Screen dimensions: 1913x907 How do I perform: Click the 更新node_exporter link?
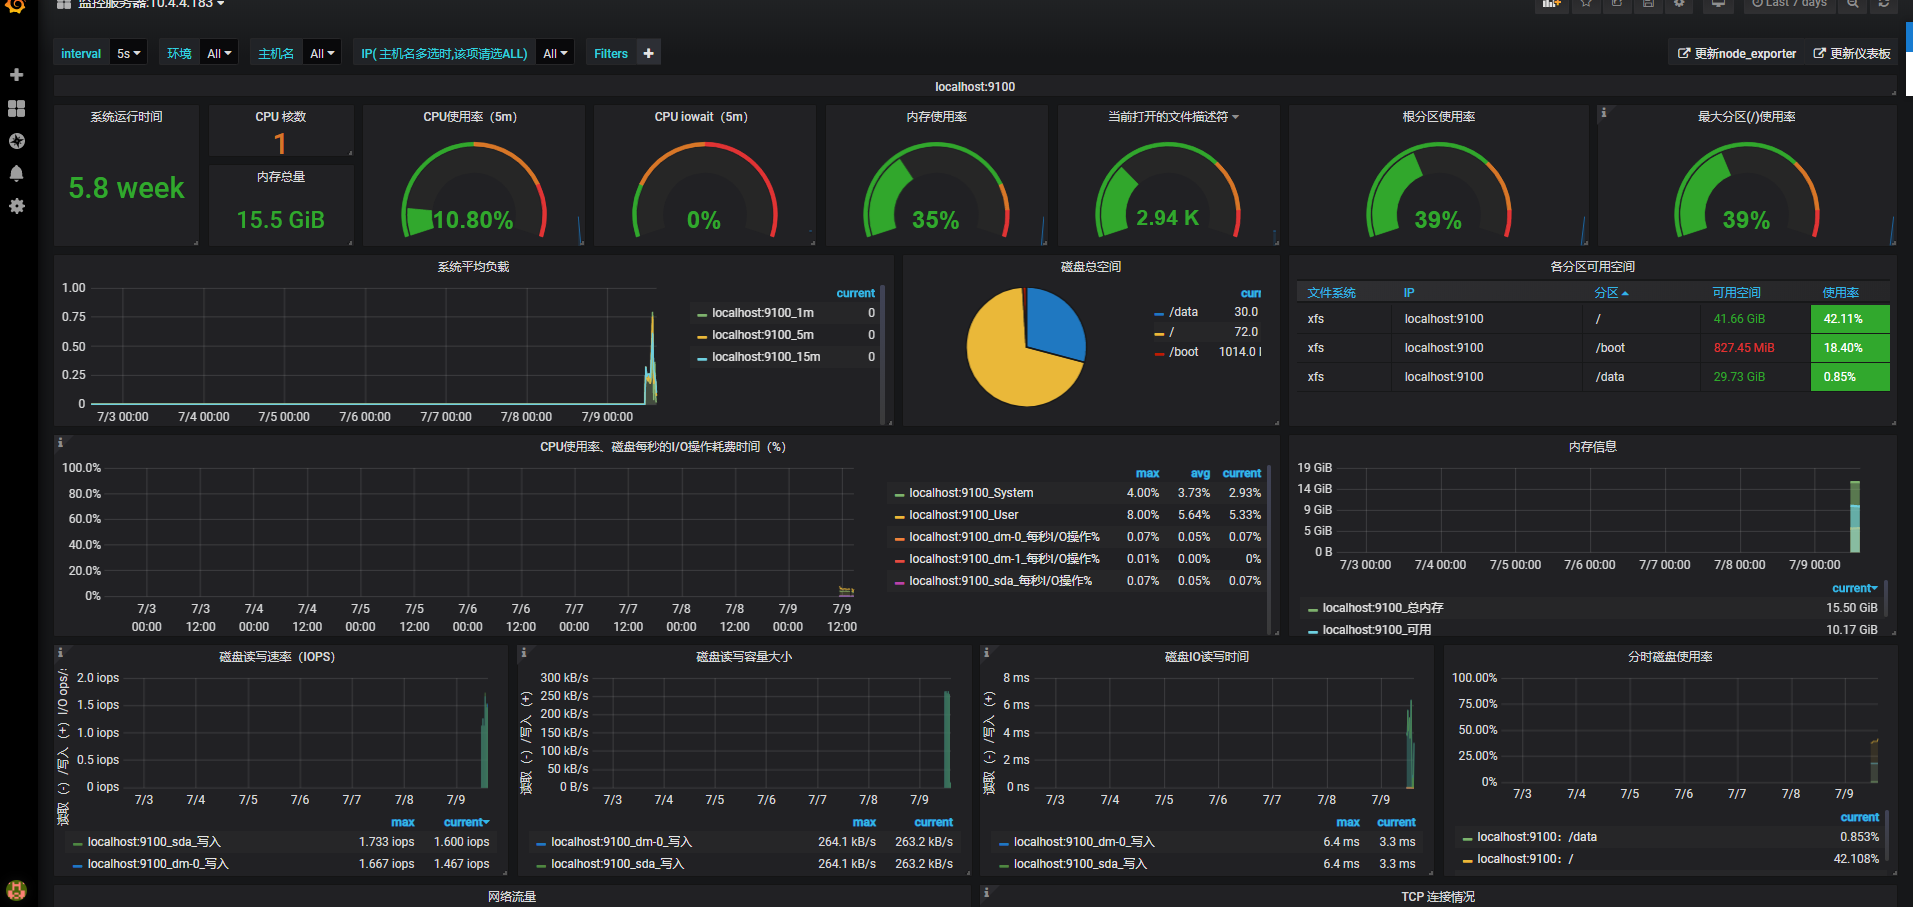1736,53
